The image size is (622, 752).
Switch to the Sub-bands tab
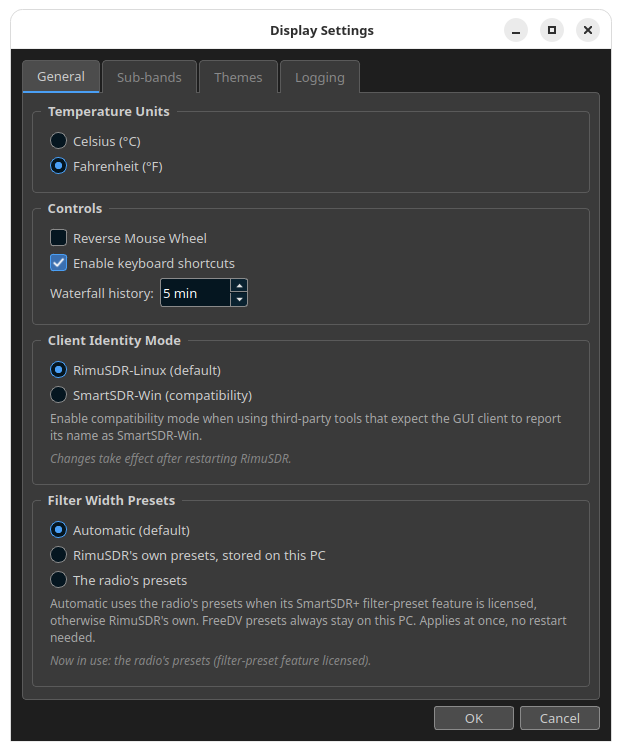[149, 77]
